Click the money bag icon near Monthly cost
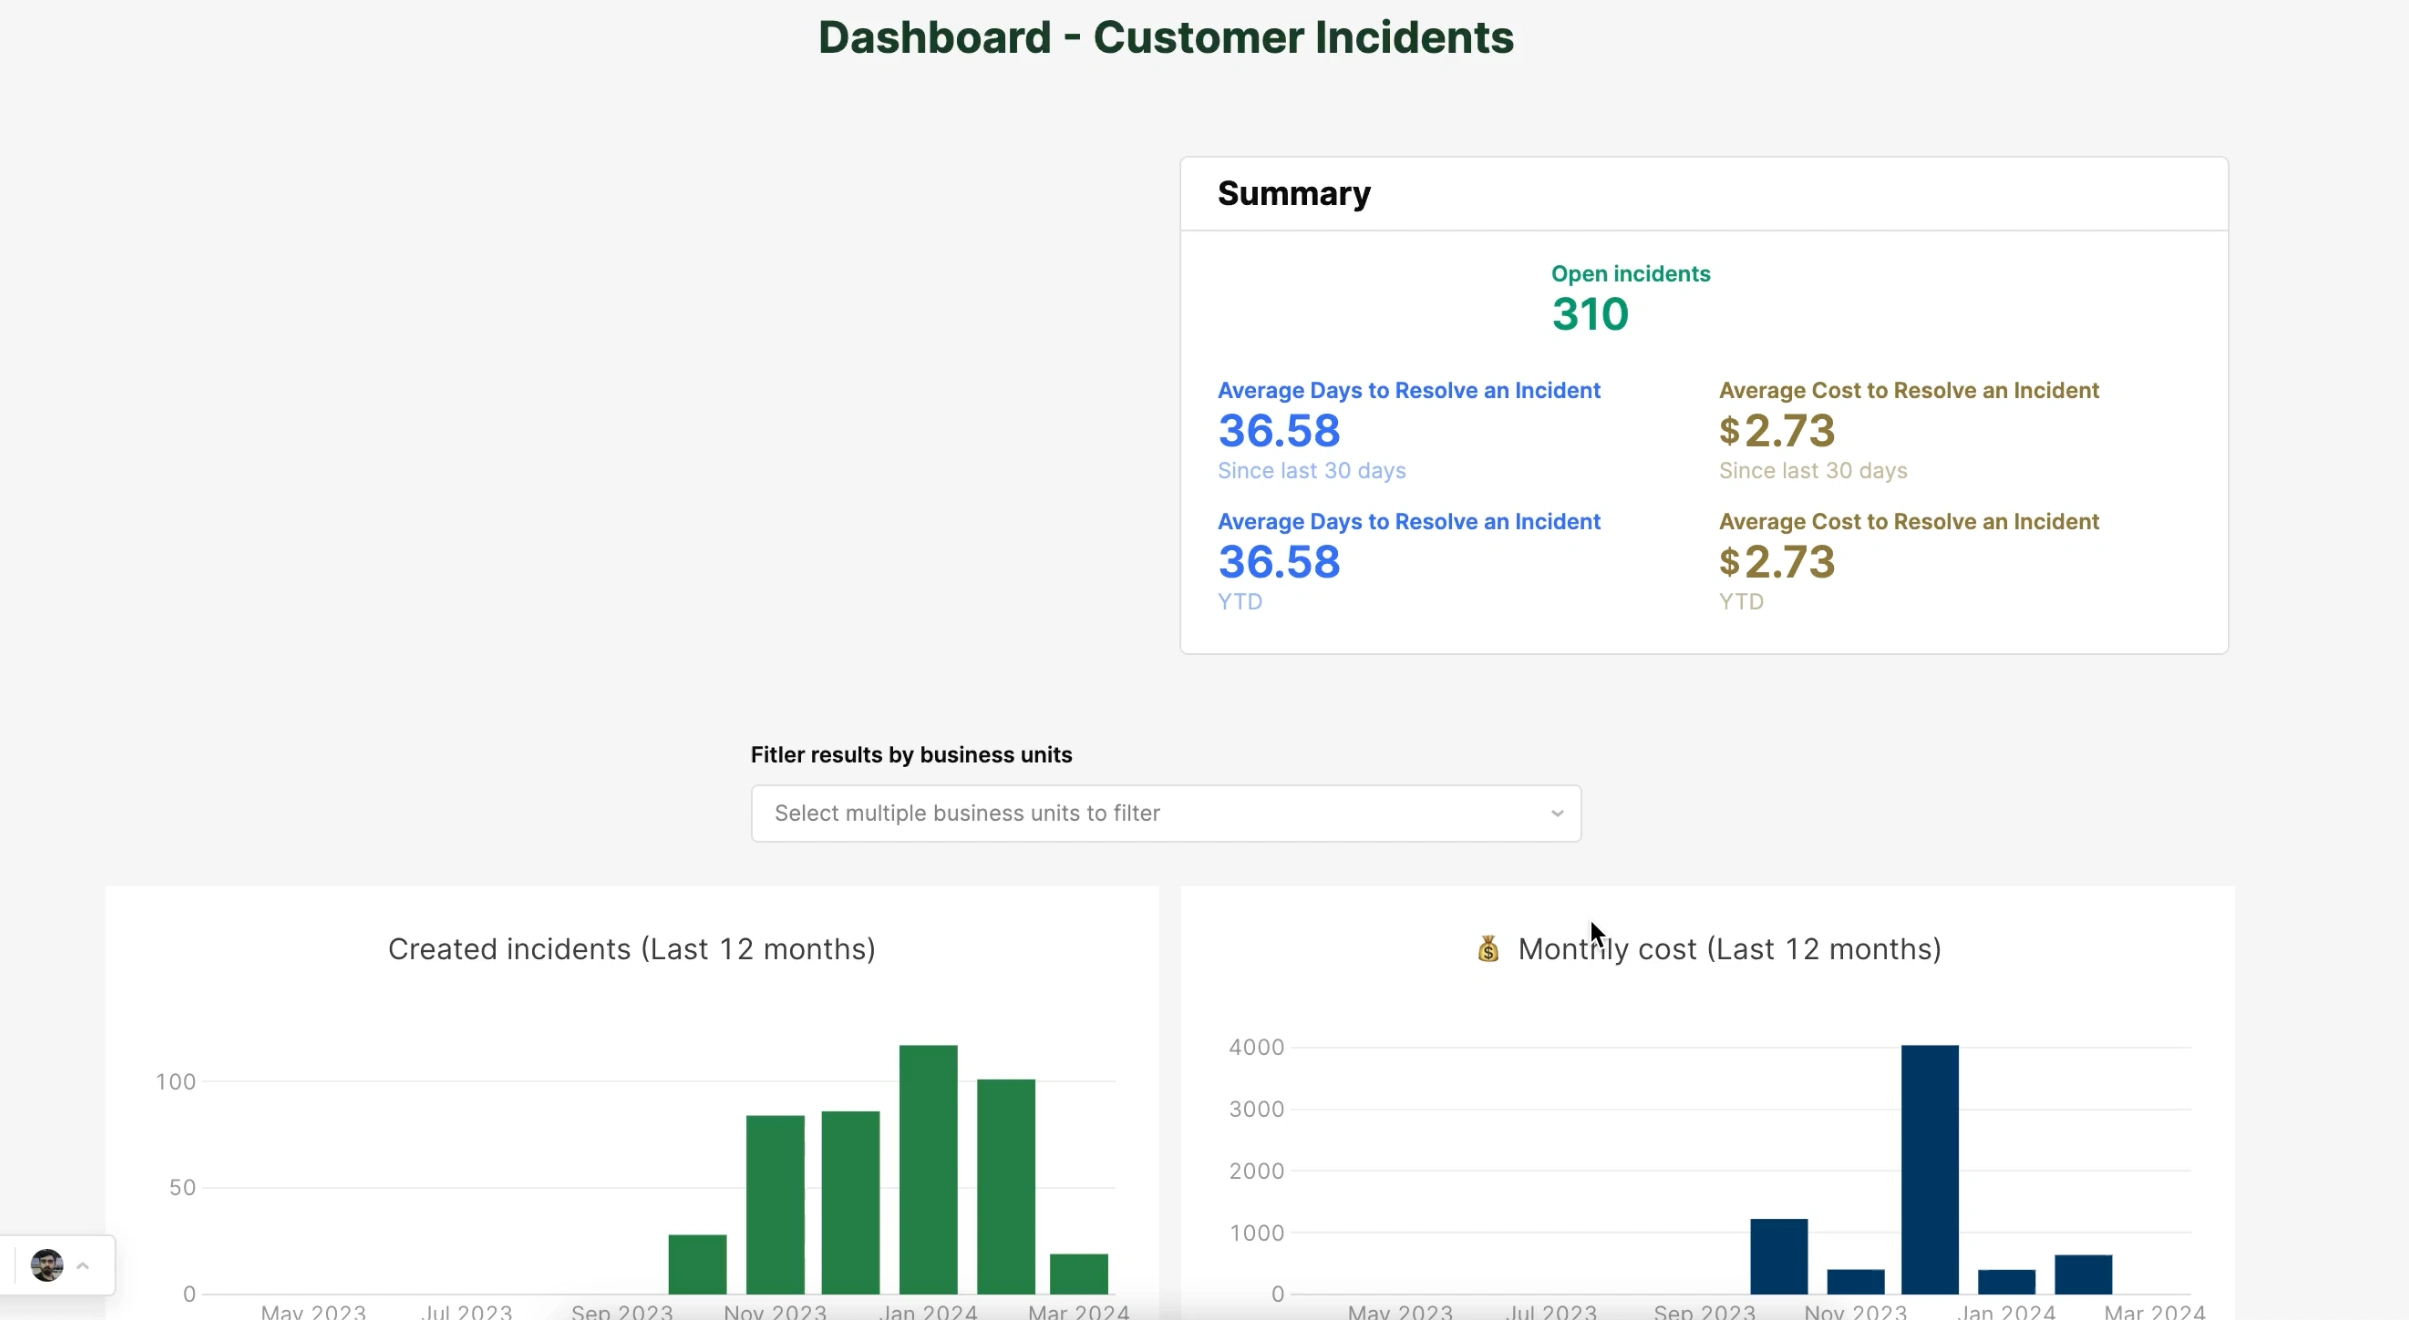The height and width of the screenshot is (1320, 2409). click(1488, 948)
